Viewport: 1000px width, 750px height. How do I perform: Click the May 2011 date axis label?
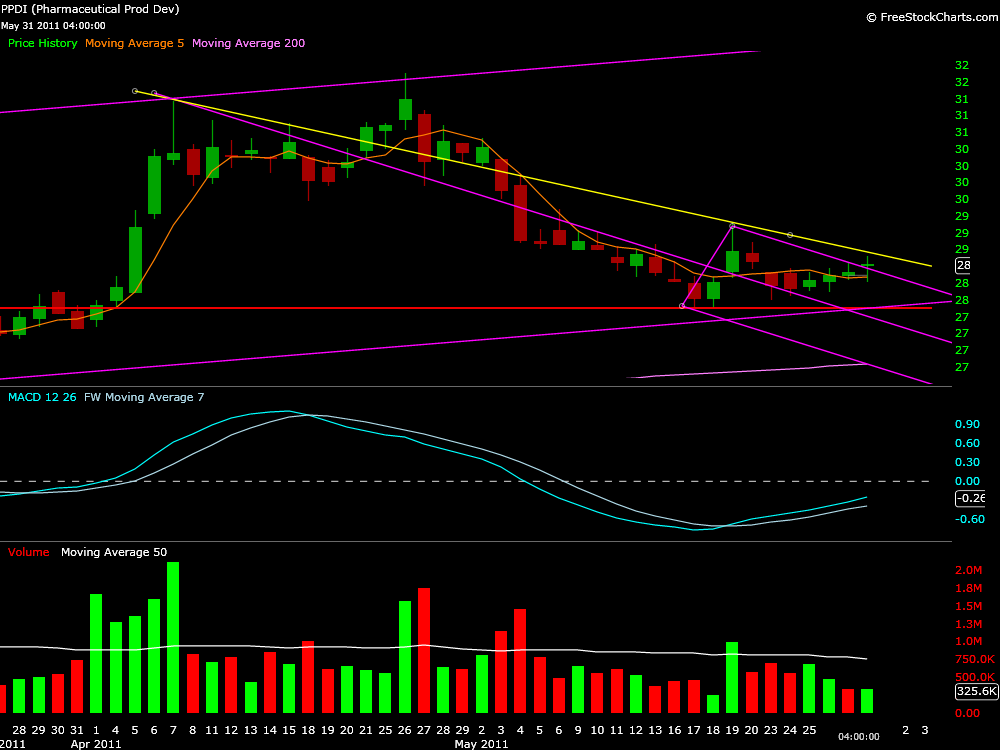[x=483, y=744]
